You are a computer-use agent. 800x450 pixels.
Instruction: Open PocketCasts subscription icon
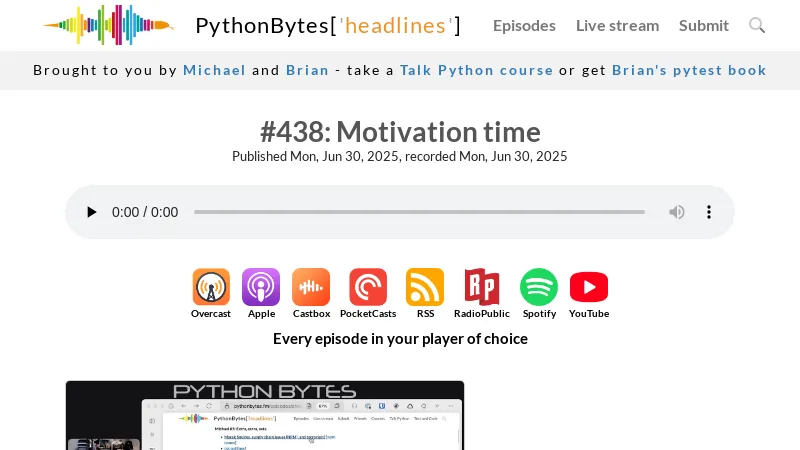(368, 287)
